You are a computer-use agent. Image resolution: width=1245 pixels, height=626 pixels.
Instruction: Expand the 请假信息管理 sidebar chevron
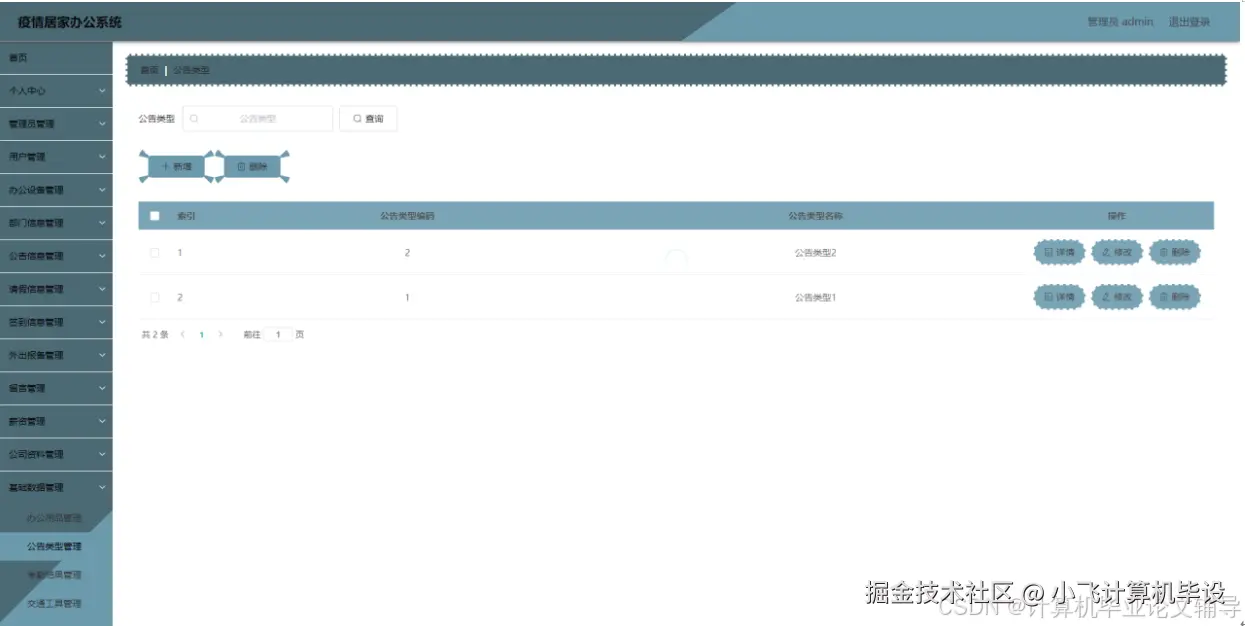pyautogui.click(x=102, y=289)
